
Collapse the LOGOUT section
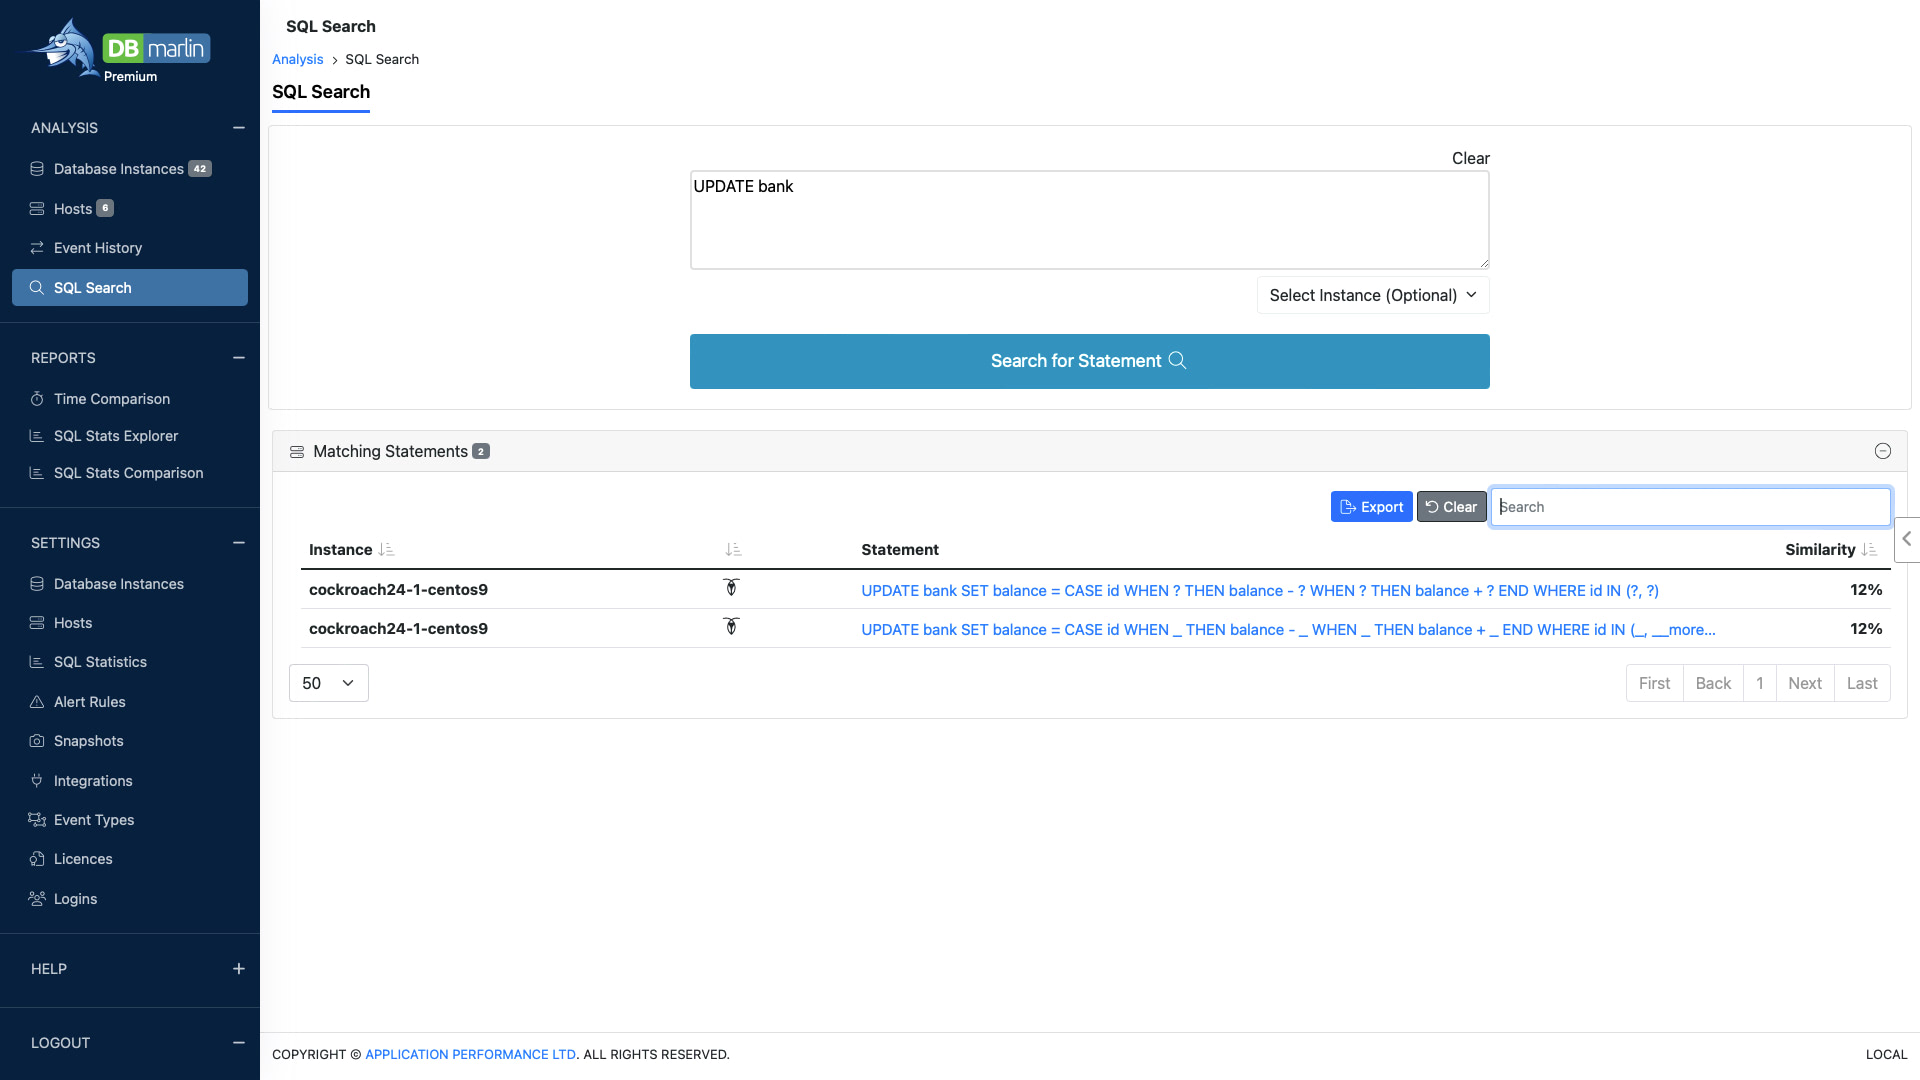coord(239,1043)
